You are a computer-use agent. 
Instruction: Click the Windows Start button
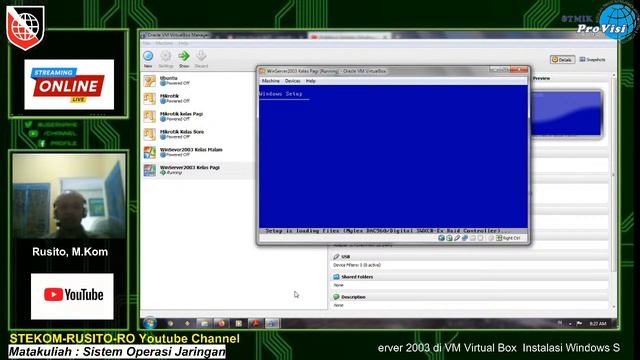click(x=150, y=324)
